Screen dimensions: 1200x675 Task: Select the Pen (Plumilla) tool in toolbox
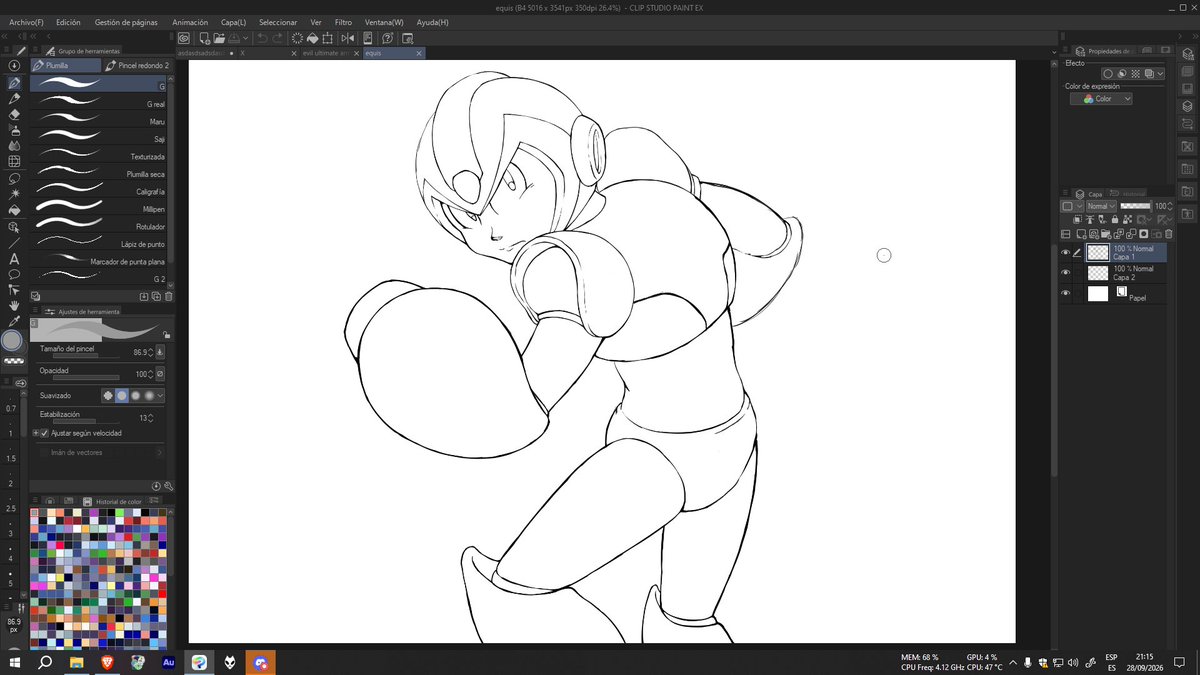15,84
